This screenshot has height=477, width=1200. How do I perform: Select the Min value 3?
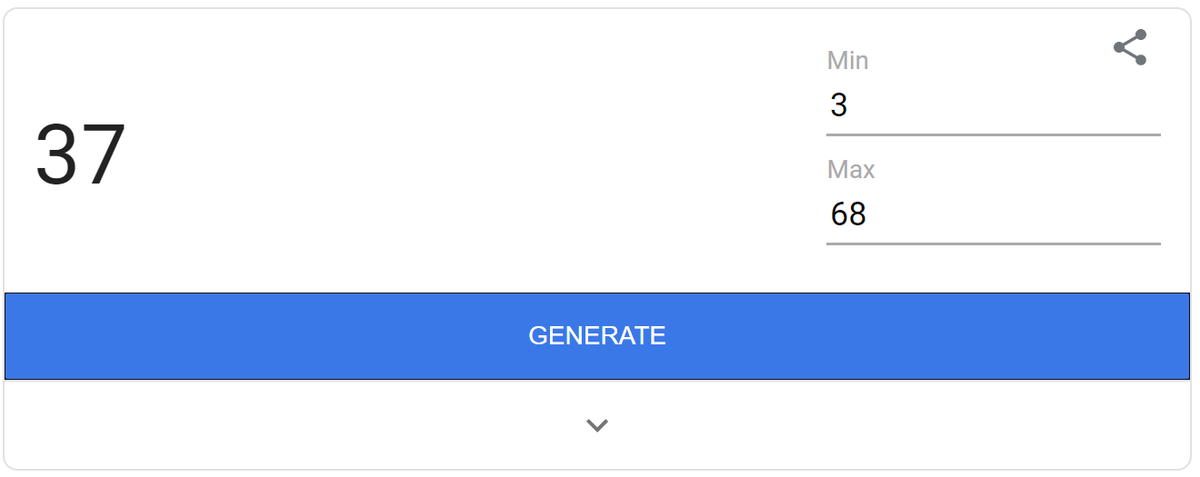pos(839,105)
